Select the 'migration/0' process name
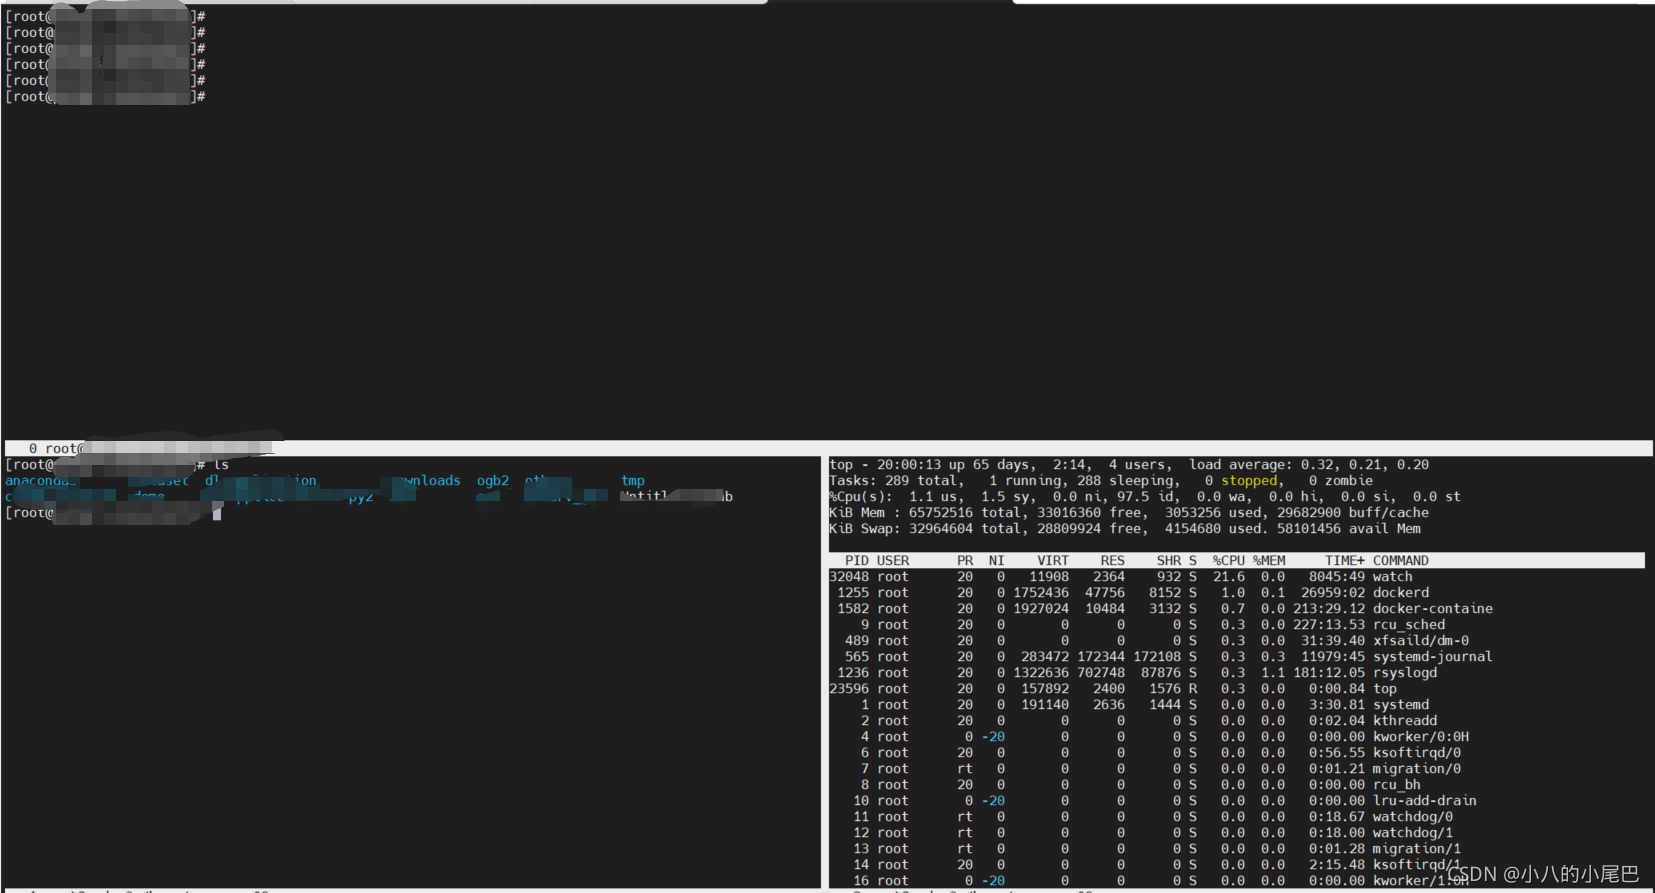Screen dimensions: 1655x893 [x=1417, y=769]
